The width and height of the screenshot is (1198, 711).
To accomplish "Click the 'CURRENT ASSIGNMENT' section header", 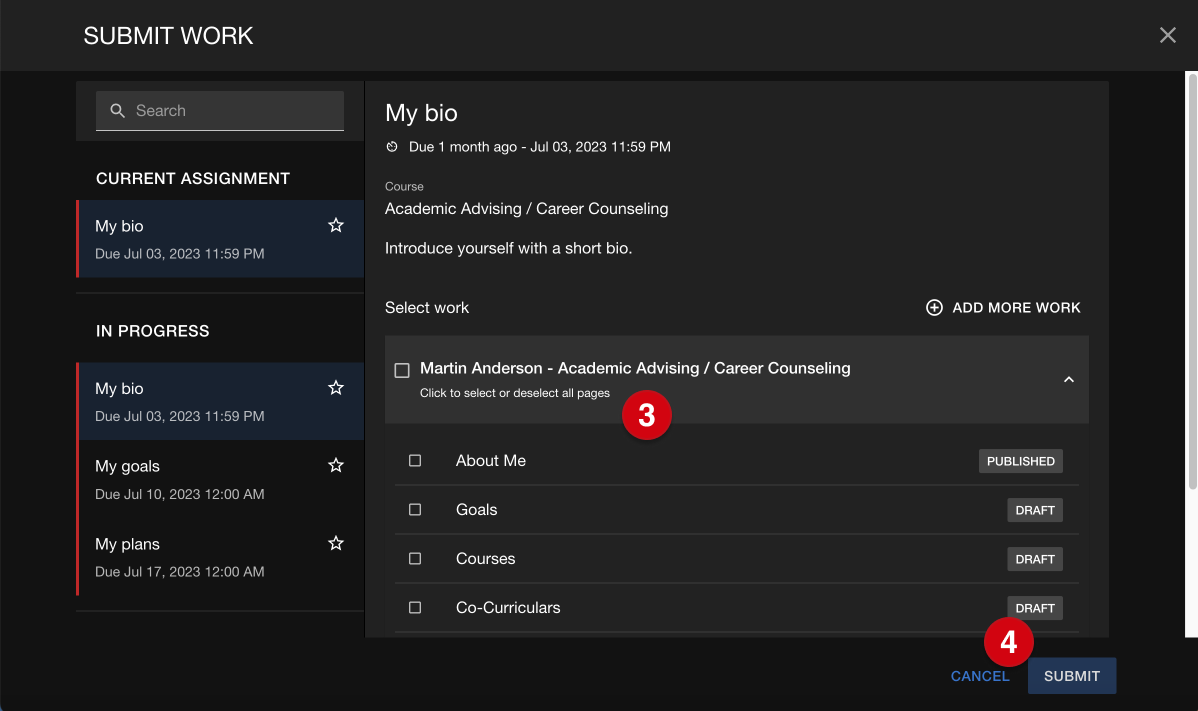I will coord(193,179).
